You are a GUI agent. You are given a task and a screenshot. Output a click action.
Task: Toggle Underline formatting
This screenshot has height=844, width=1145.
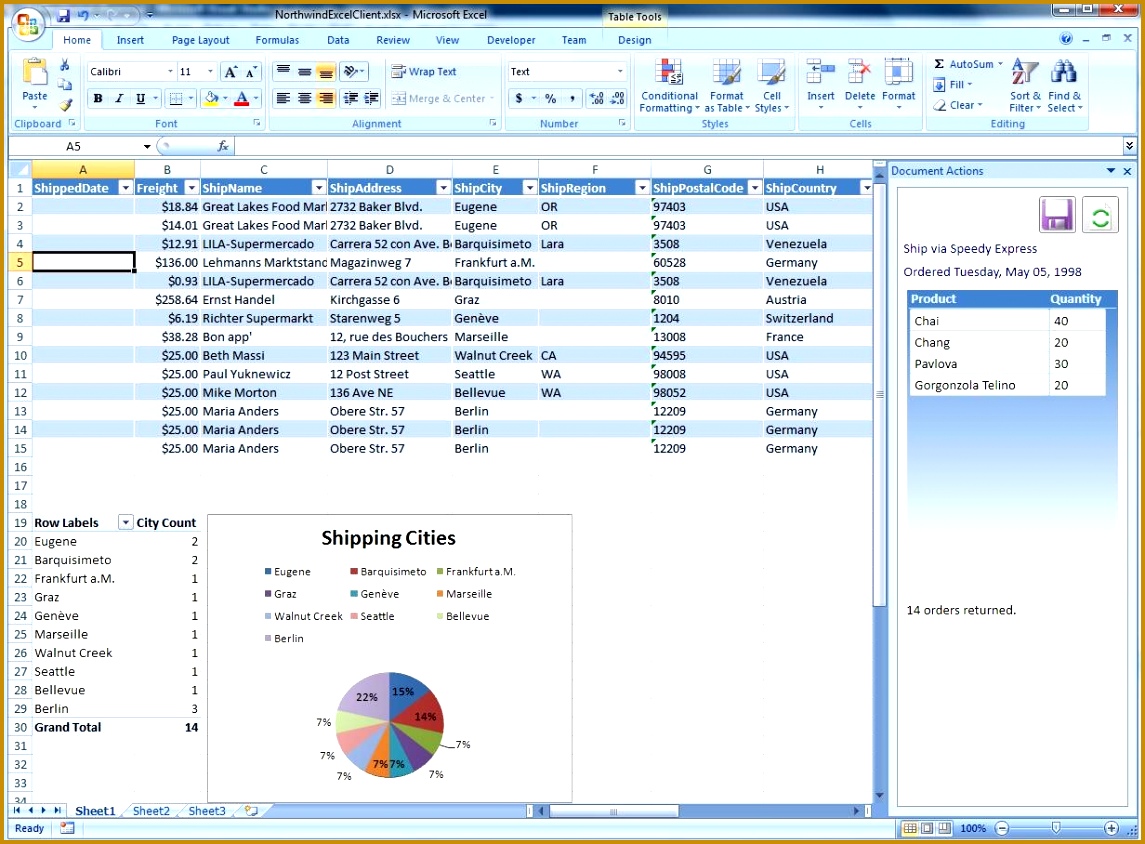[x=140, y=99]
